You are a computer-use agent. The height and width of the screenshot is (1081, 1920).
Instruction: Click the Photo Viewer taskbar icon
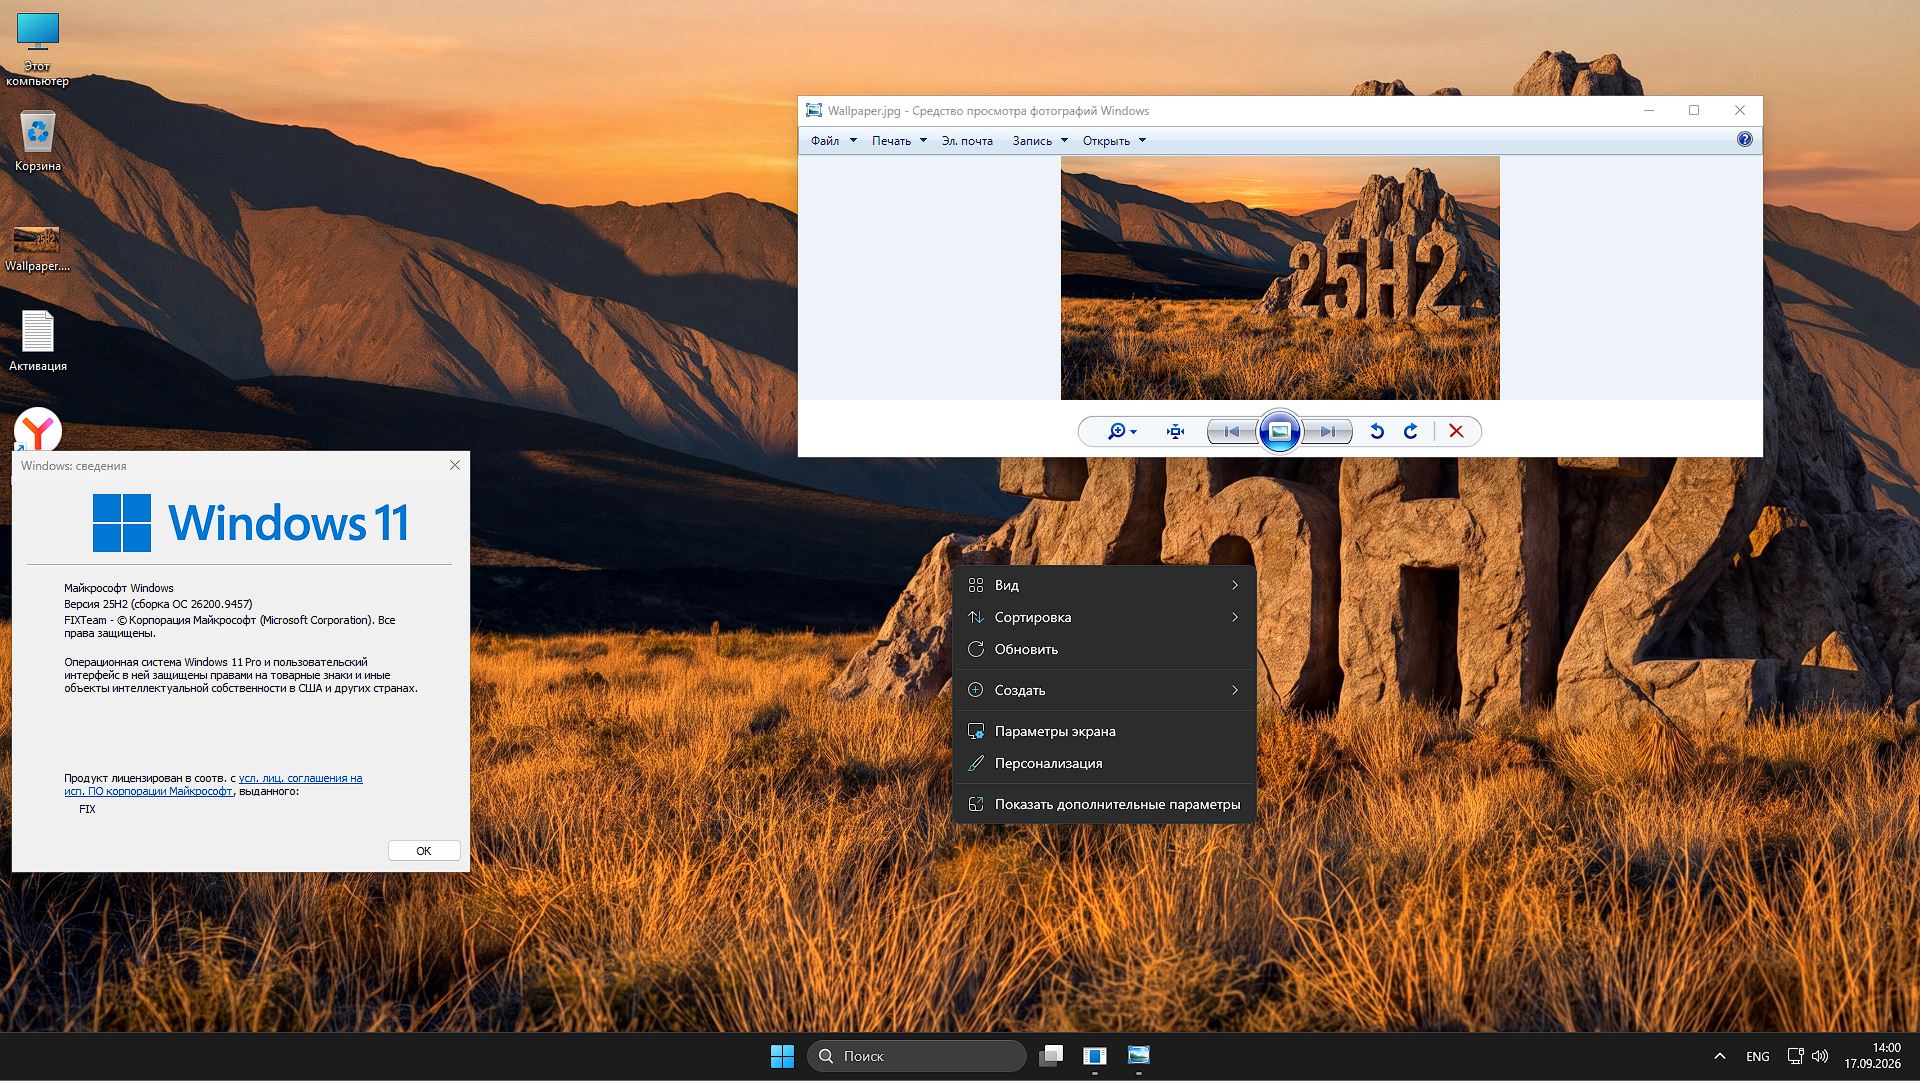[1139, 1056]
